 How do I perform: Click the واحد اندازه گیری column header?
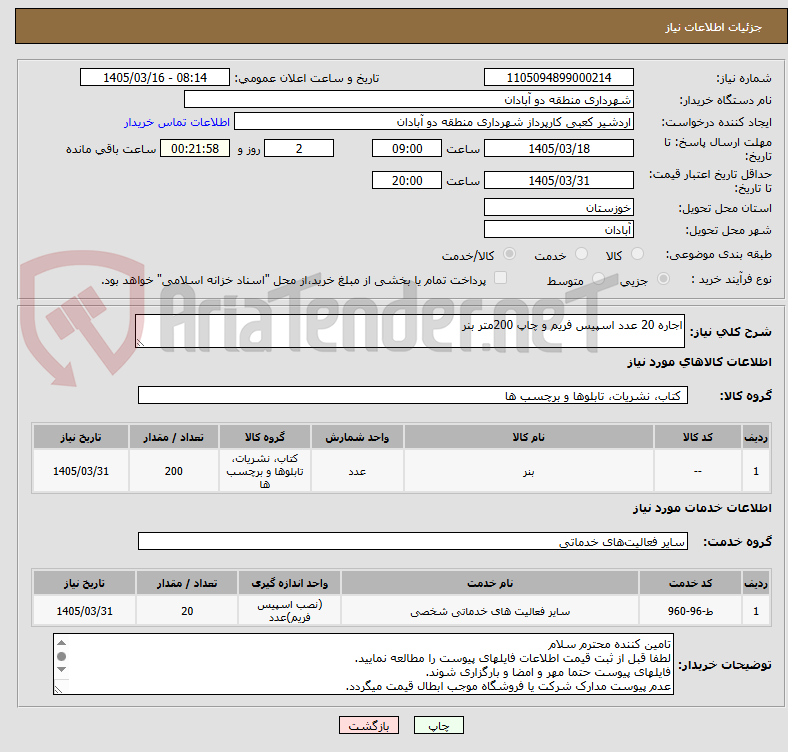pos(289,583)
